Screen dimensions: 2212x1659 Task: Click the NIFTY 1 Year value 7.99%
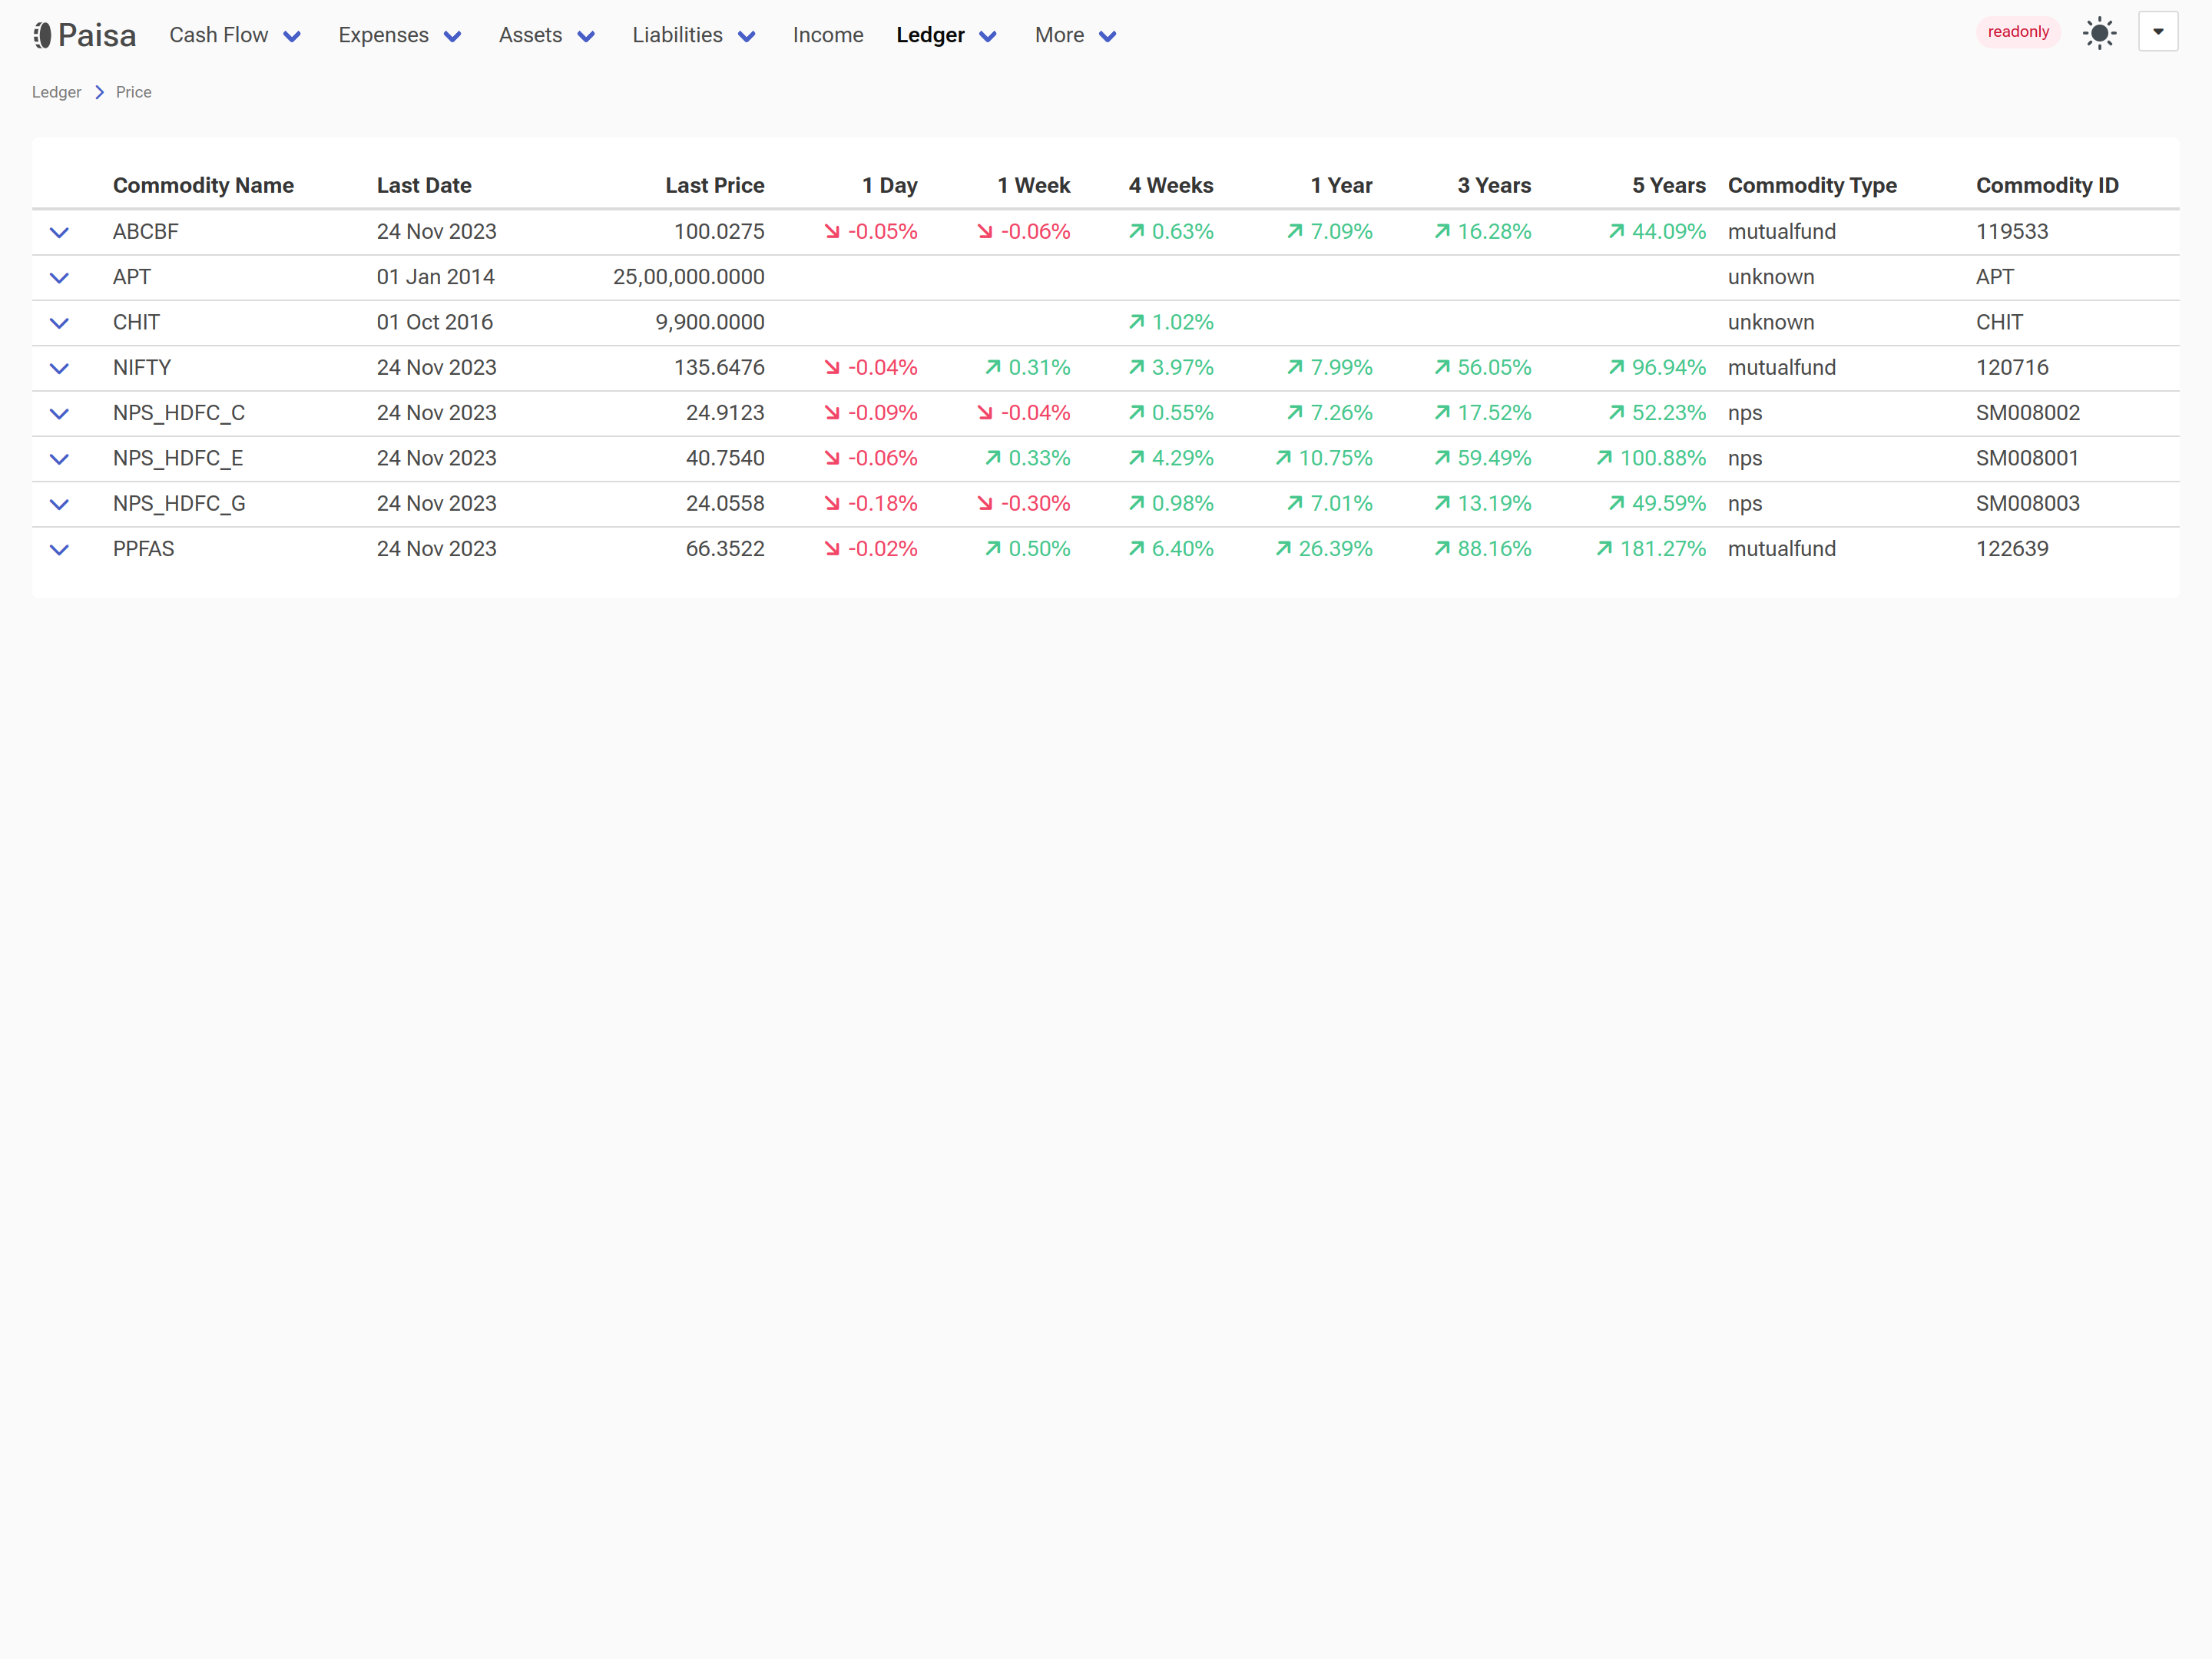(1341, 367)
